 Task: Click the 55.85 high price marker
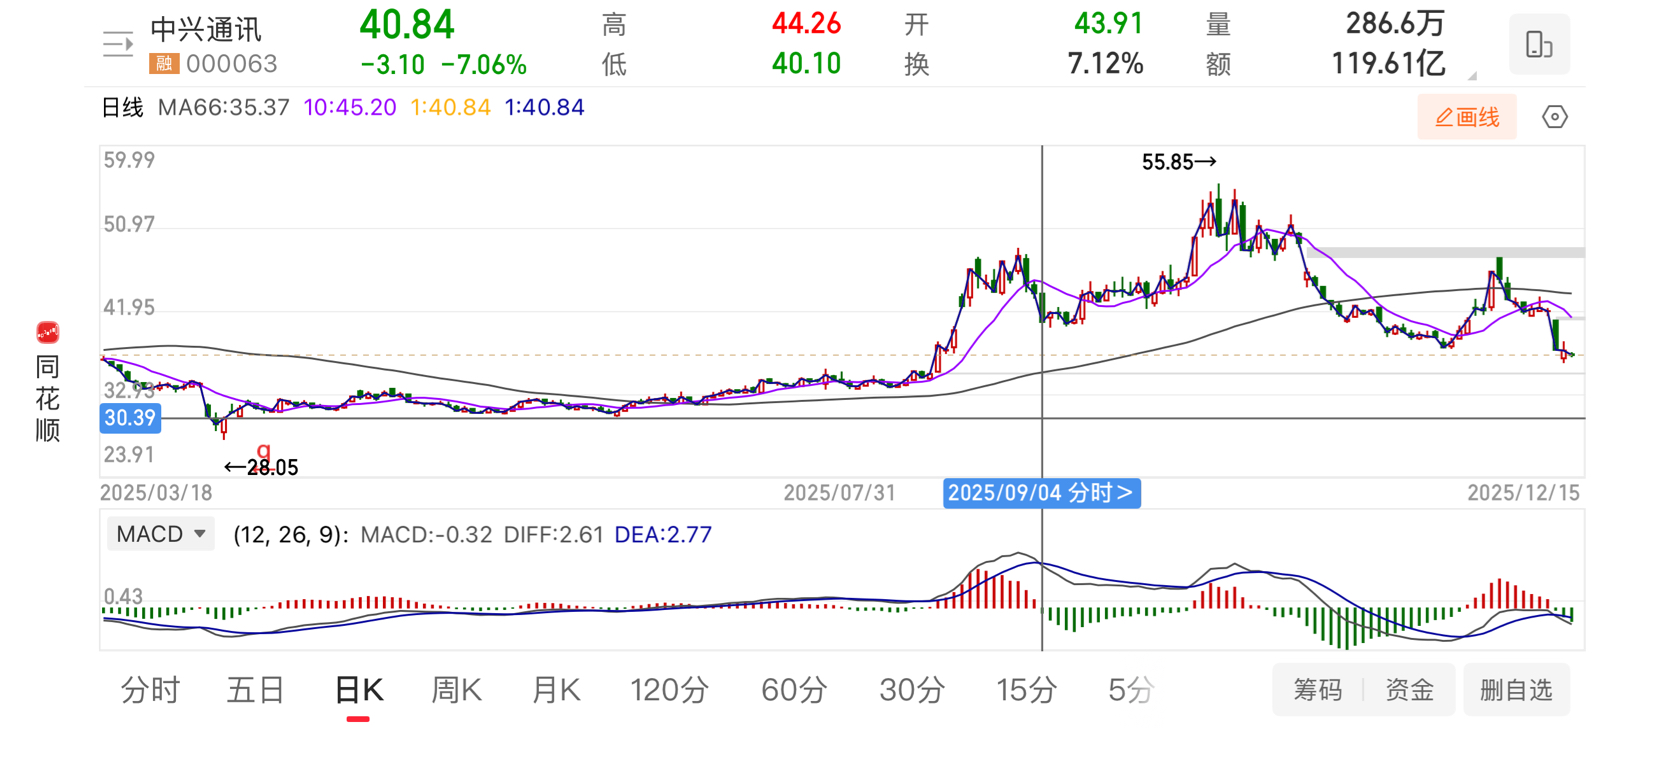[x=1179, y=162]
